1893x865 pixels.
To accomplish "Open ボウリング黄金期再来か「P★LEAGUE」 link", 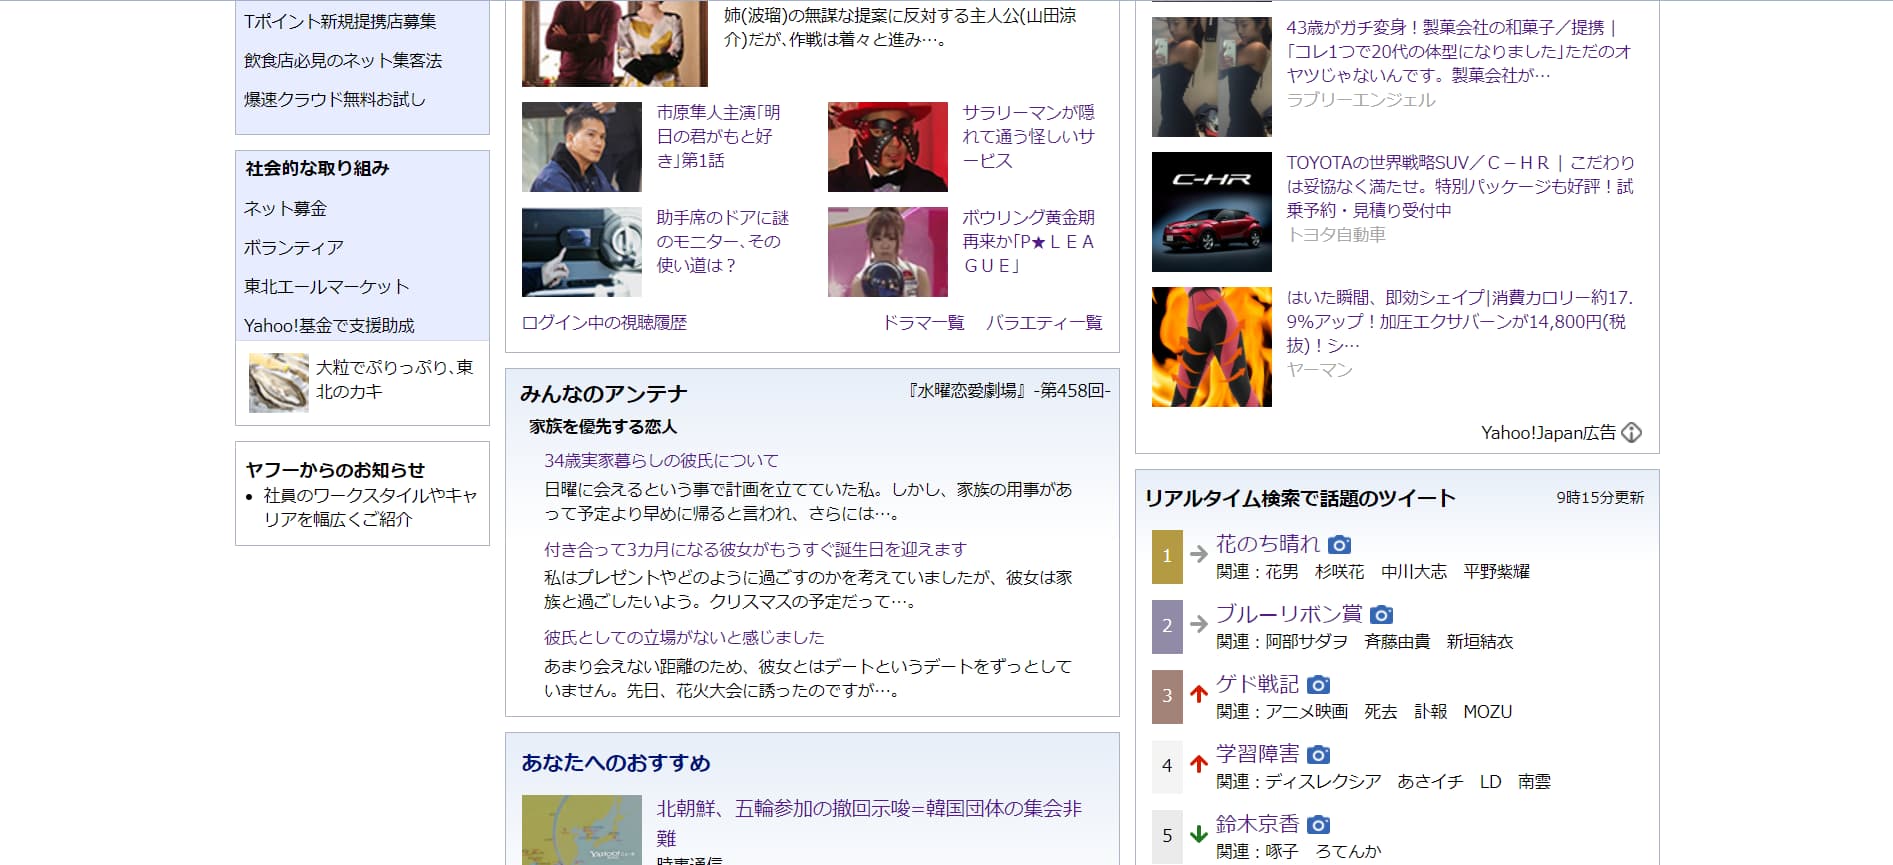I will pyautogui.click(x=1028, y=242).
